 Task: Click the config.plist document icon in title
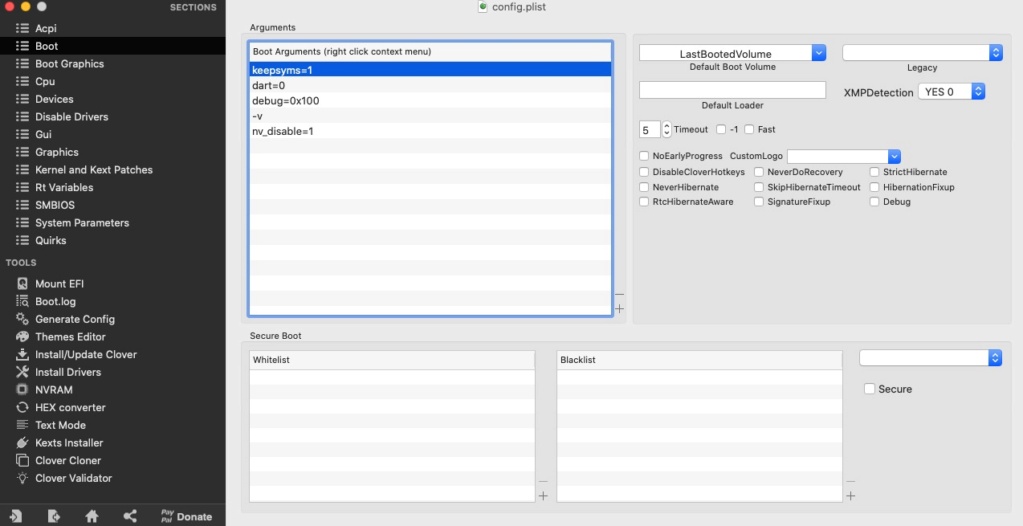pos(483,7)
